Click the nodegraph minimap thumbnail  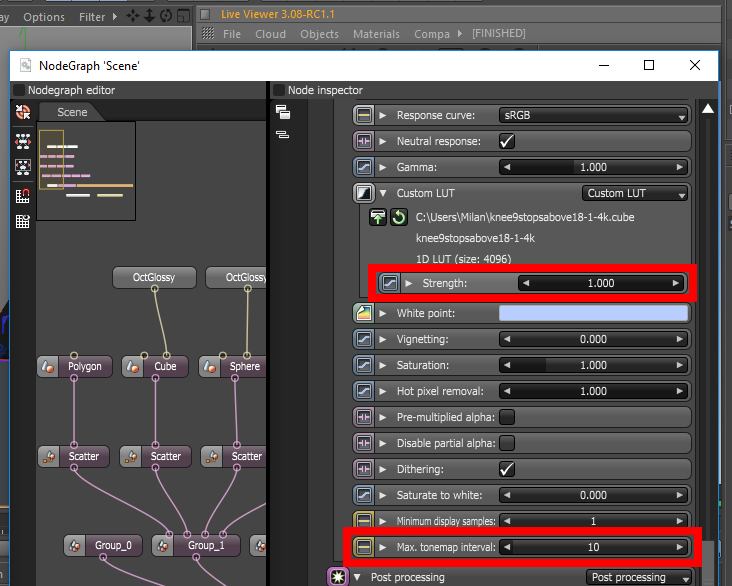pos(86,171)
